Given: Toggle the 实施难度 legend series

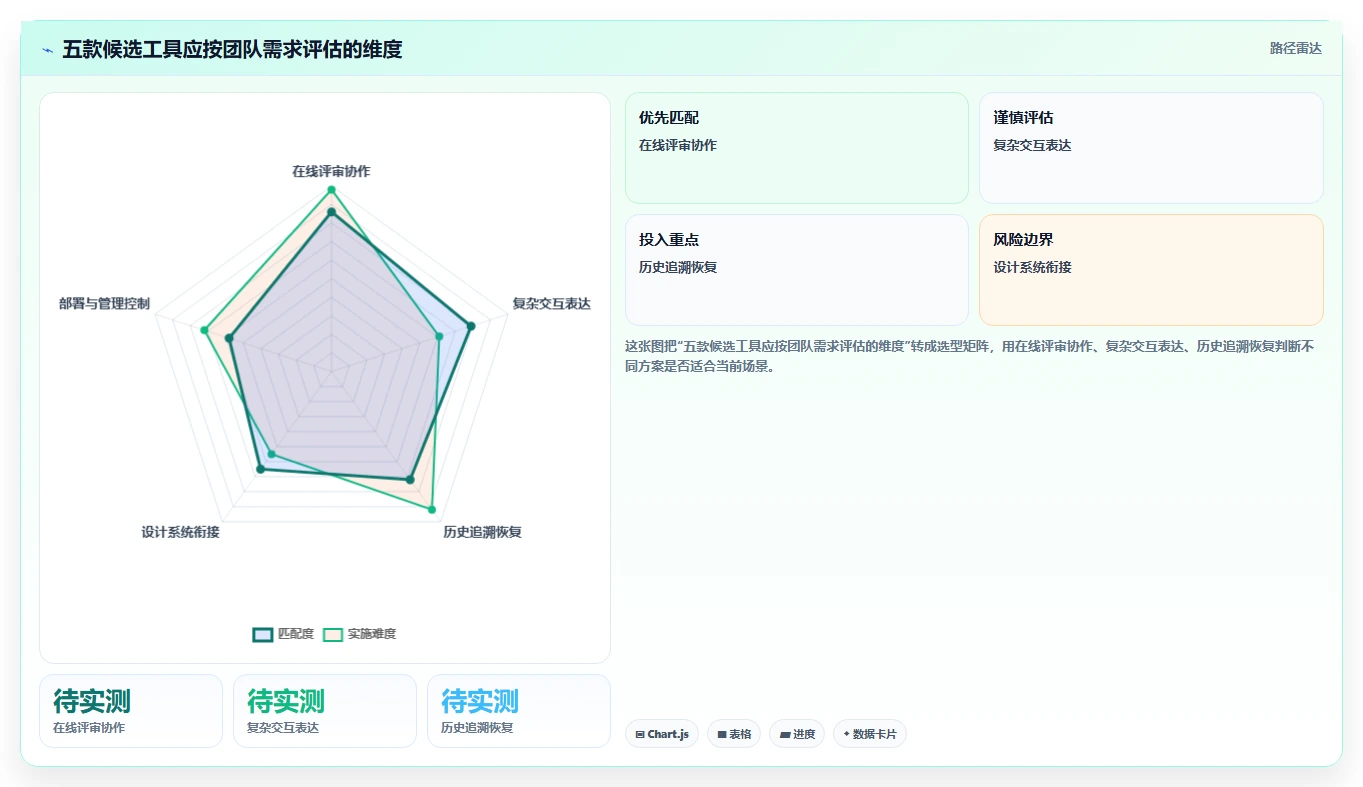Looking at the screenshot, I should tap(360, 634).
